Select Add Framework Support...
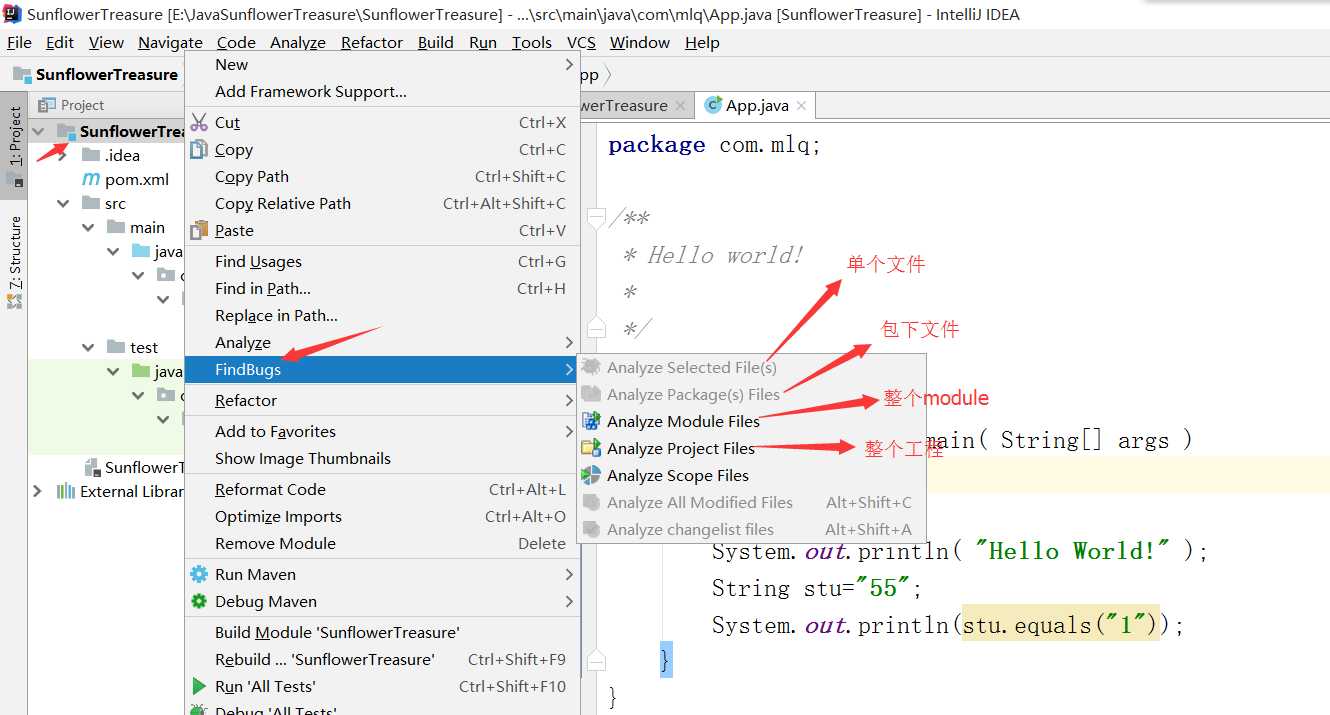The height and width of the screenshot is (715, 1330). (x=382, y=91)
